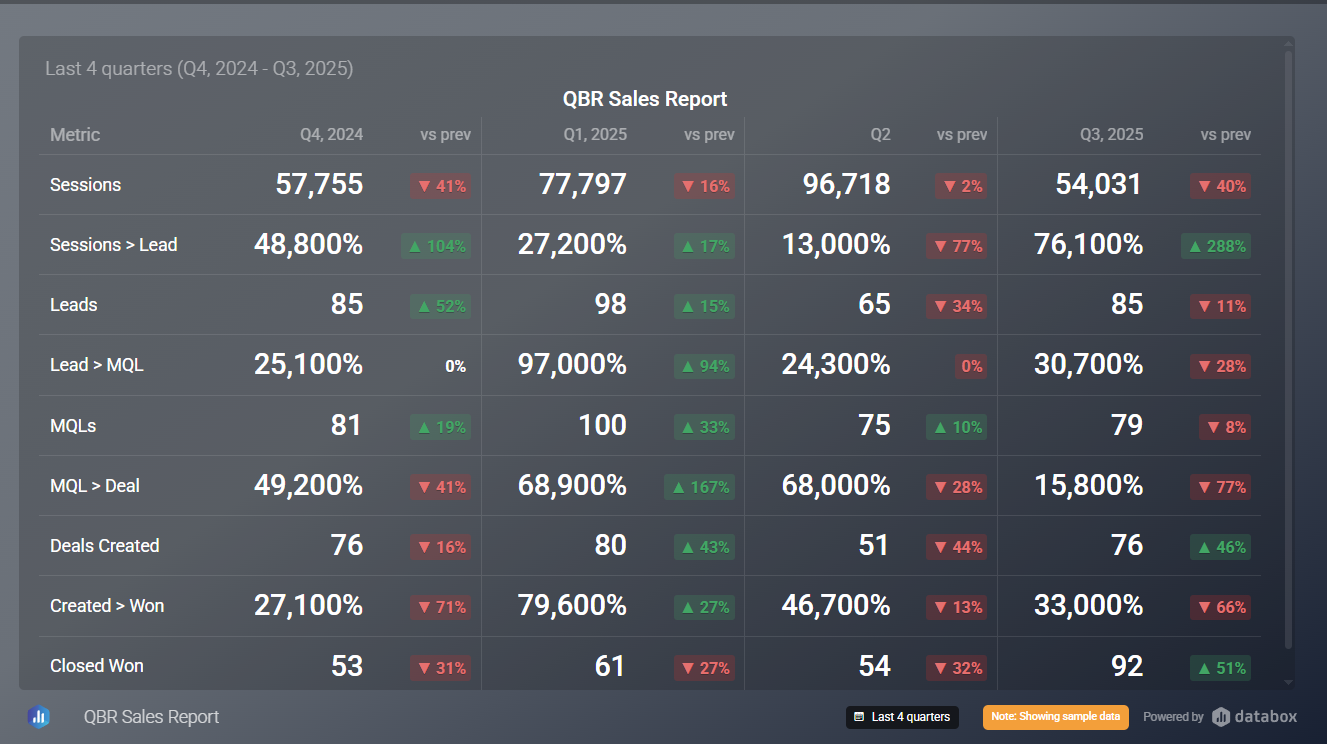Viewport: 1327px width, 744px height.
Task: Select the Deals Created row label
Action: coord(105,546)
